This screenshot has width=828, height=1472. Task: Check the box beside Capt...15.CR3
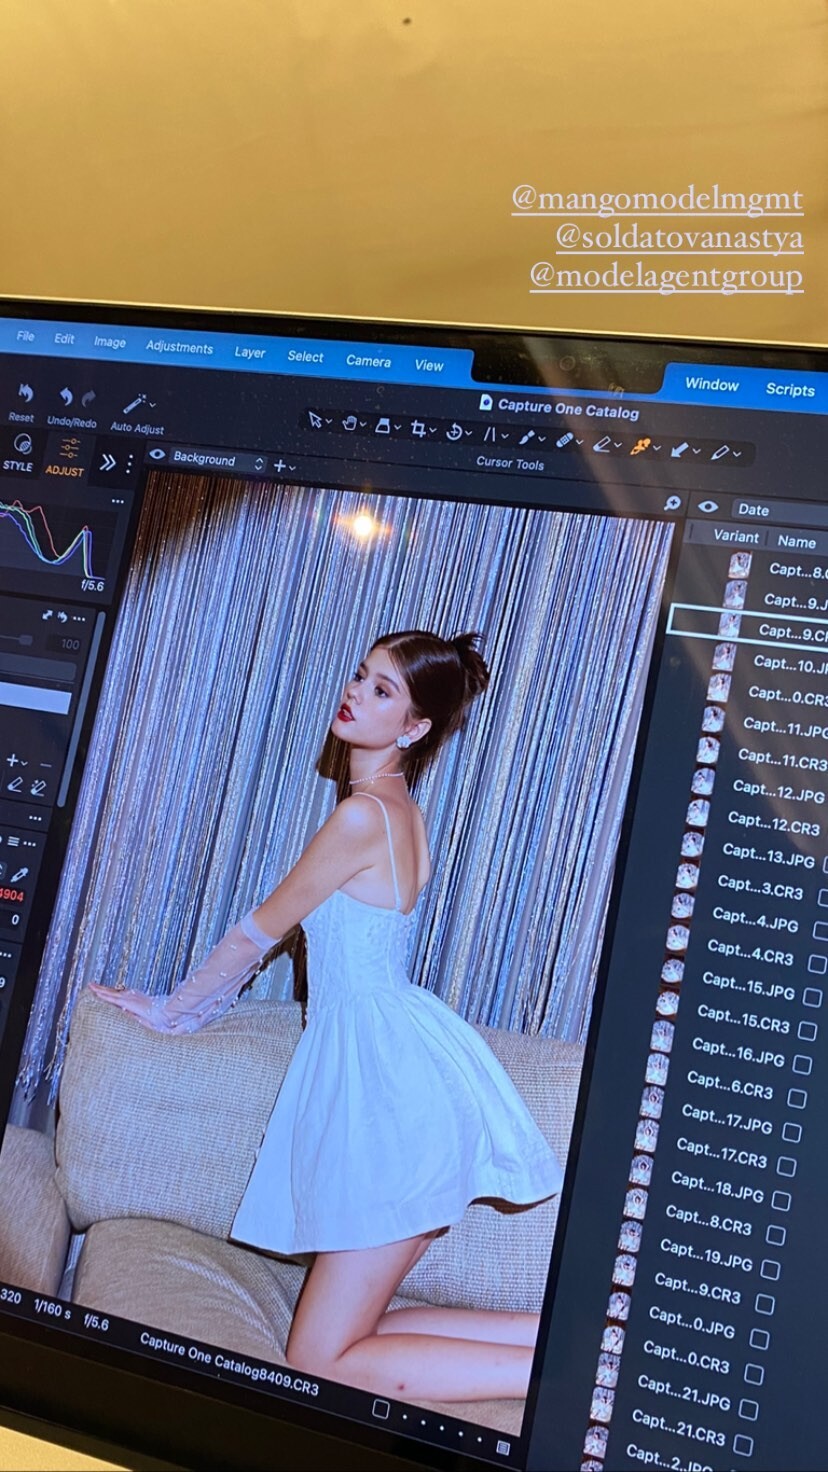(x=807, y=1031)
